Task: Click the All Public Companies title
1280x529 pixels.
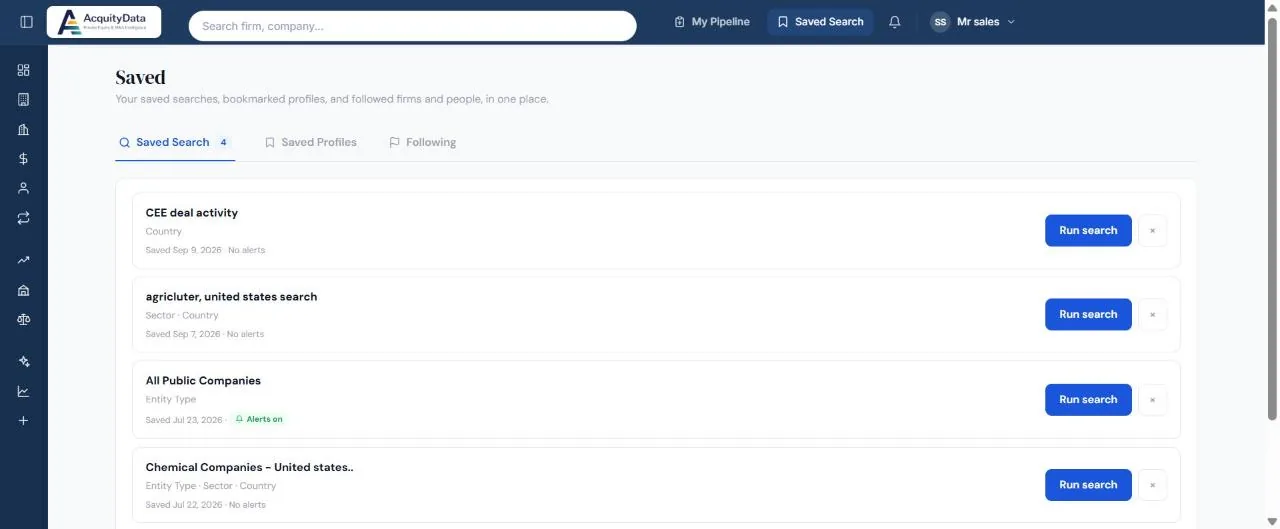Action: [x=203, y=381]
